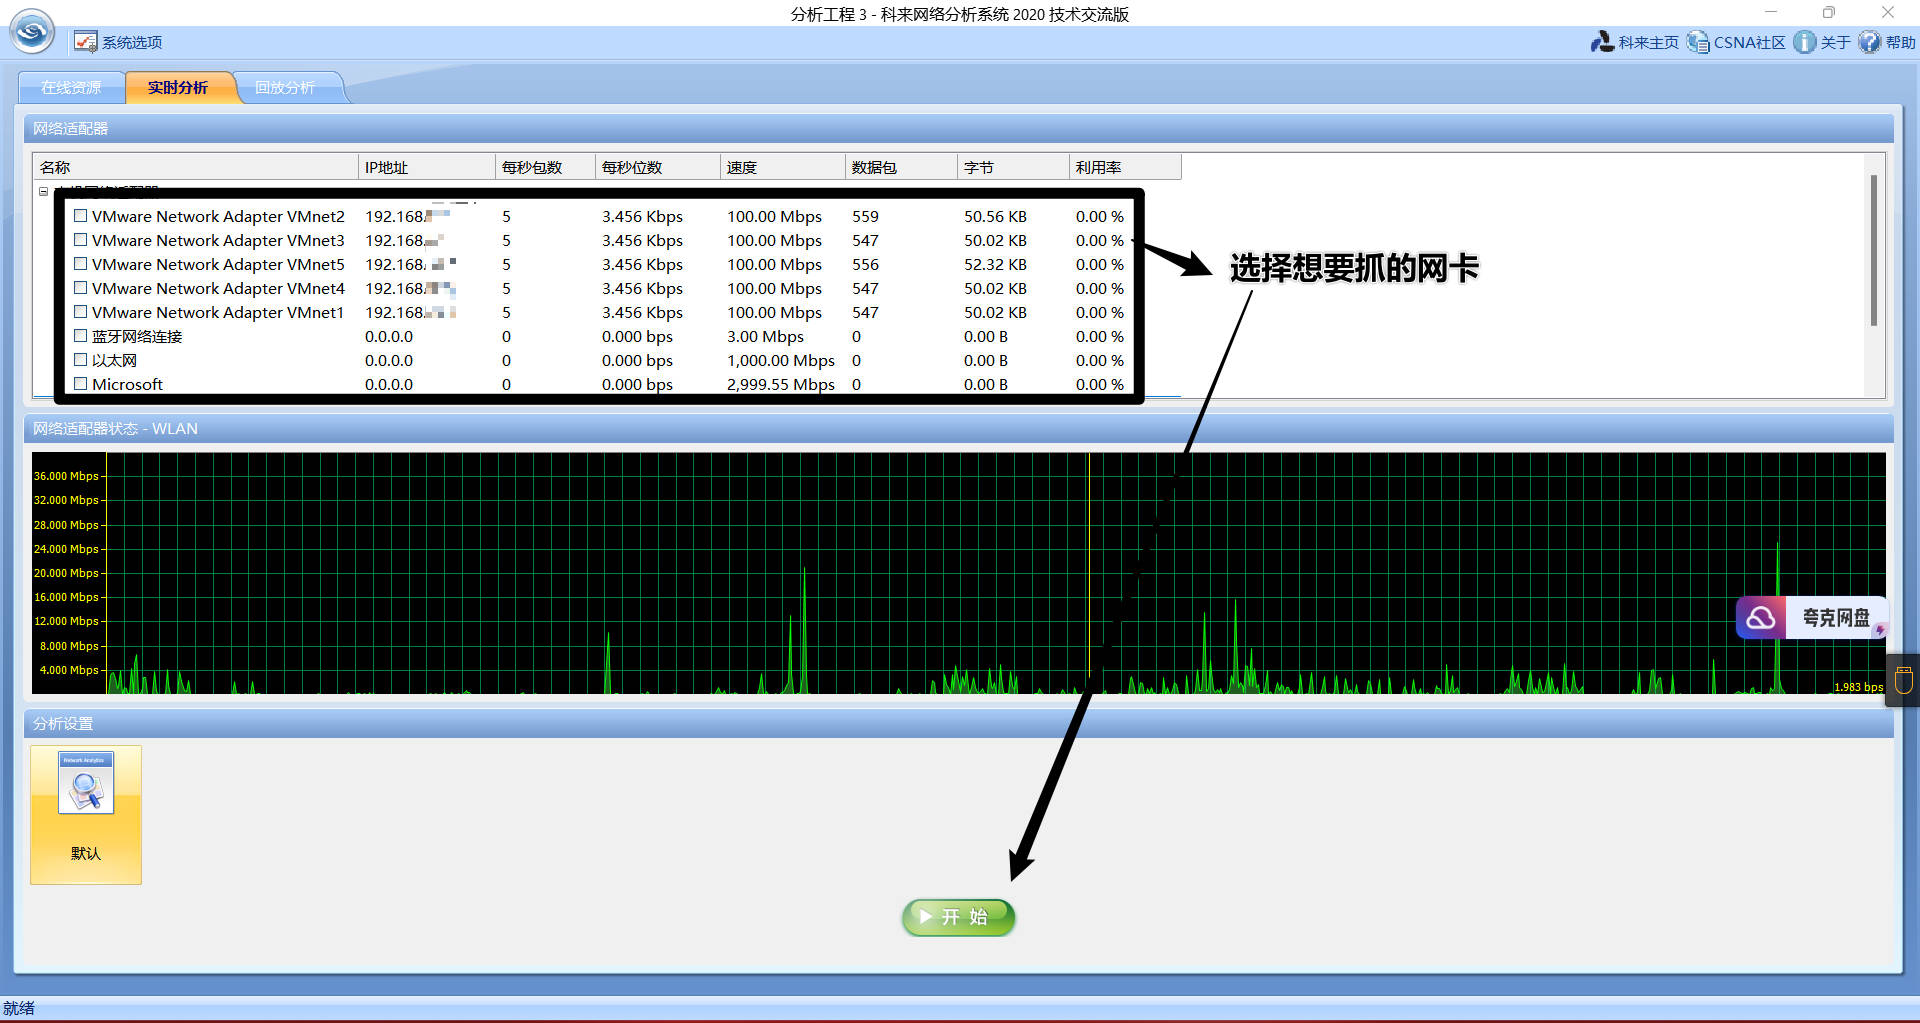Switch to the 实时分析 tab
The height and width of the screenshot is (1023, 1920).
[178, 88]
